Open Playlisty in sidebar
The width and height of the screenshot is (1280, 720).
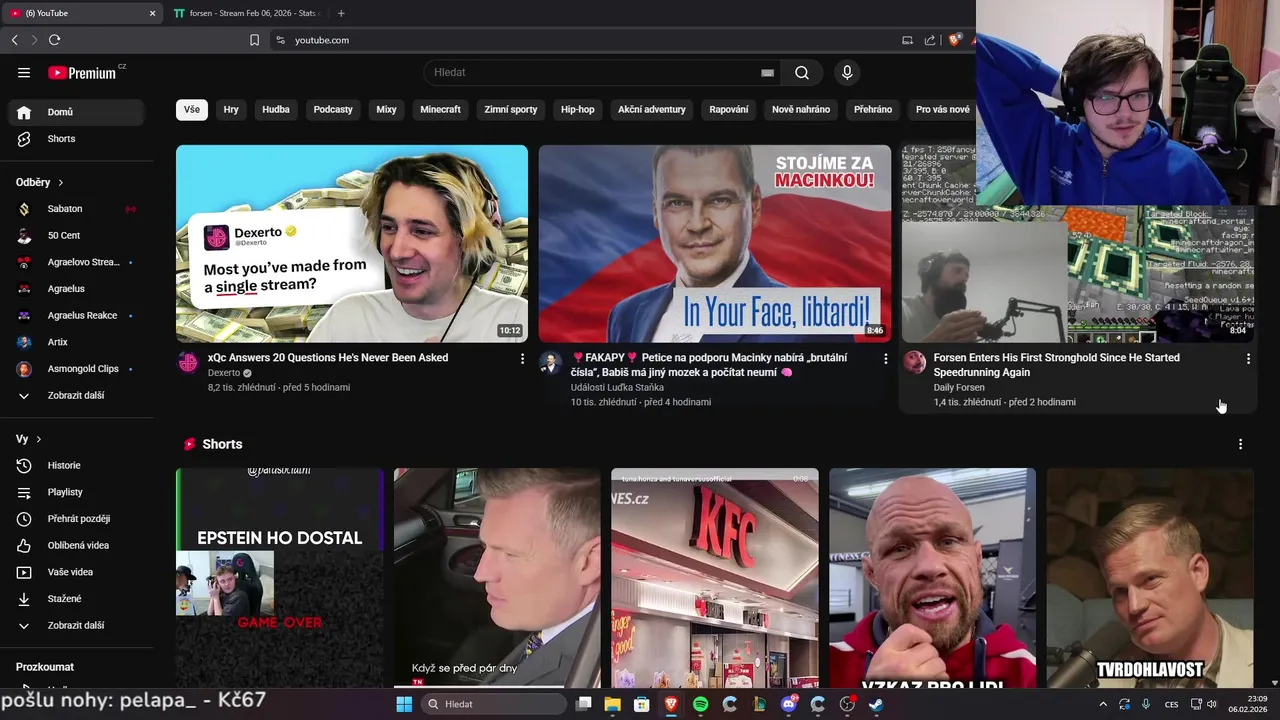click(x=77, y=492)
